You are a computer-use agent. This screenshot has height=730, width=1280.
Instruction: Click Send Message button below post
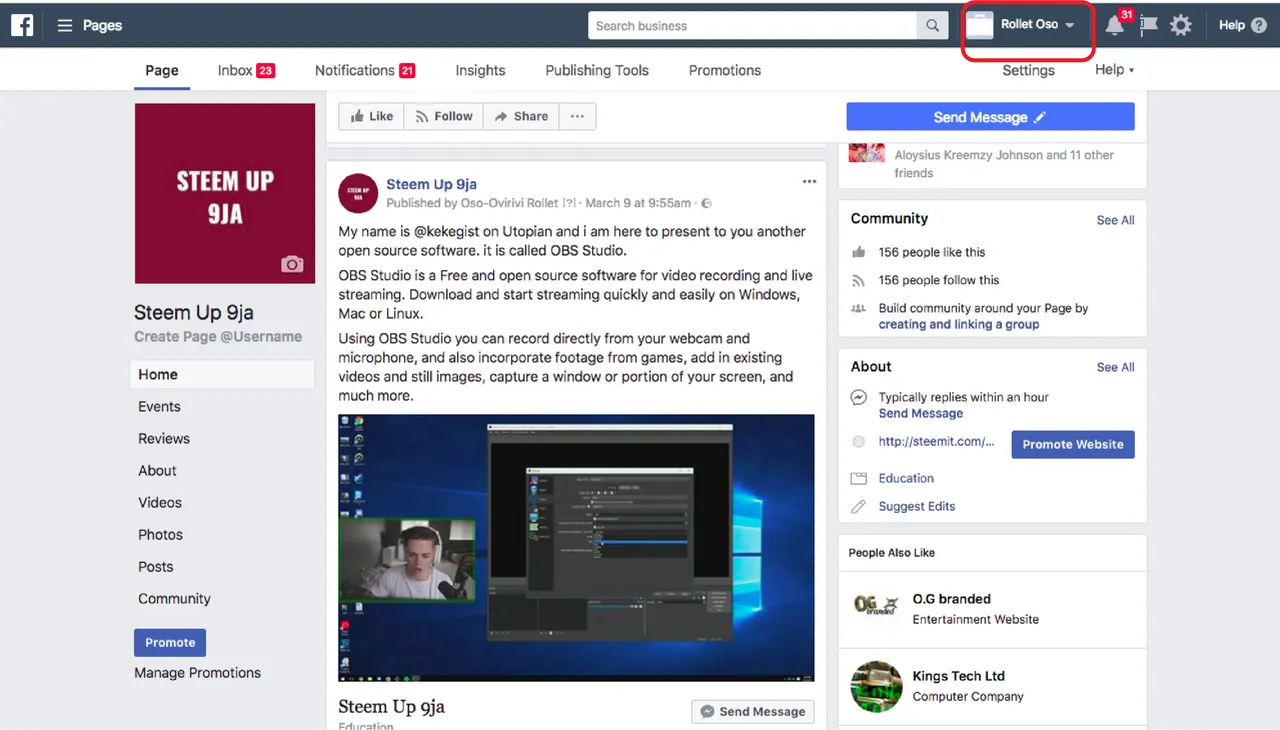pos(753,711)
